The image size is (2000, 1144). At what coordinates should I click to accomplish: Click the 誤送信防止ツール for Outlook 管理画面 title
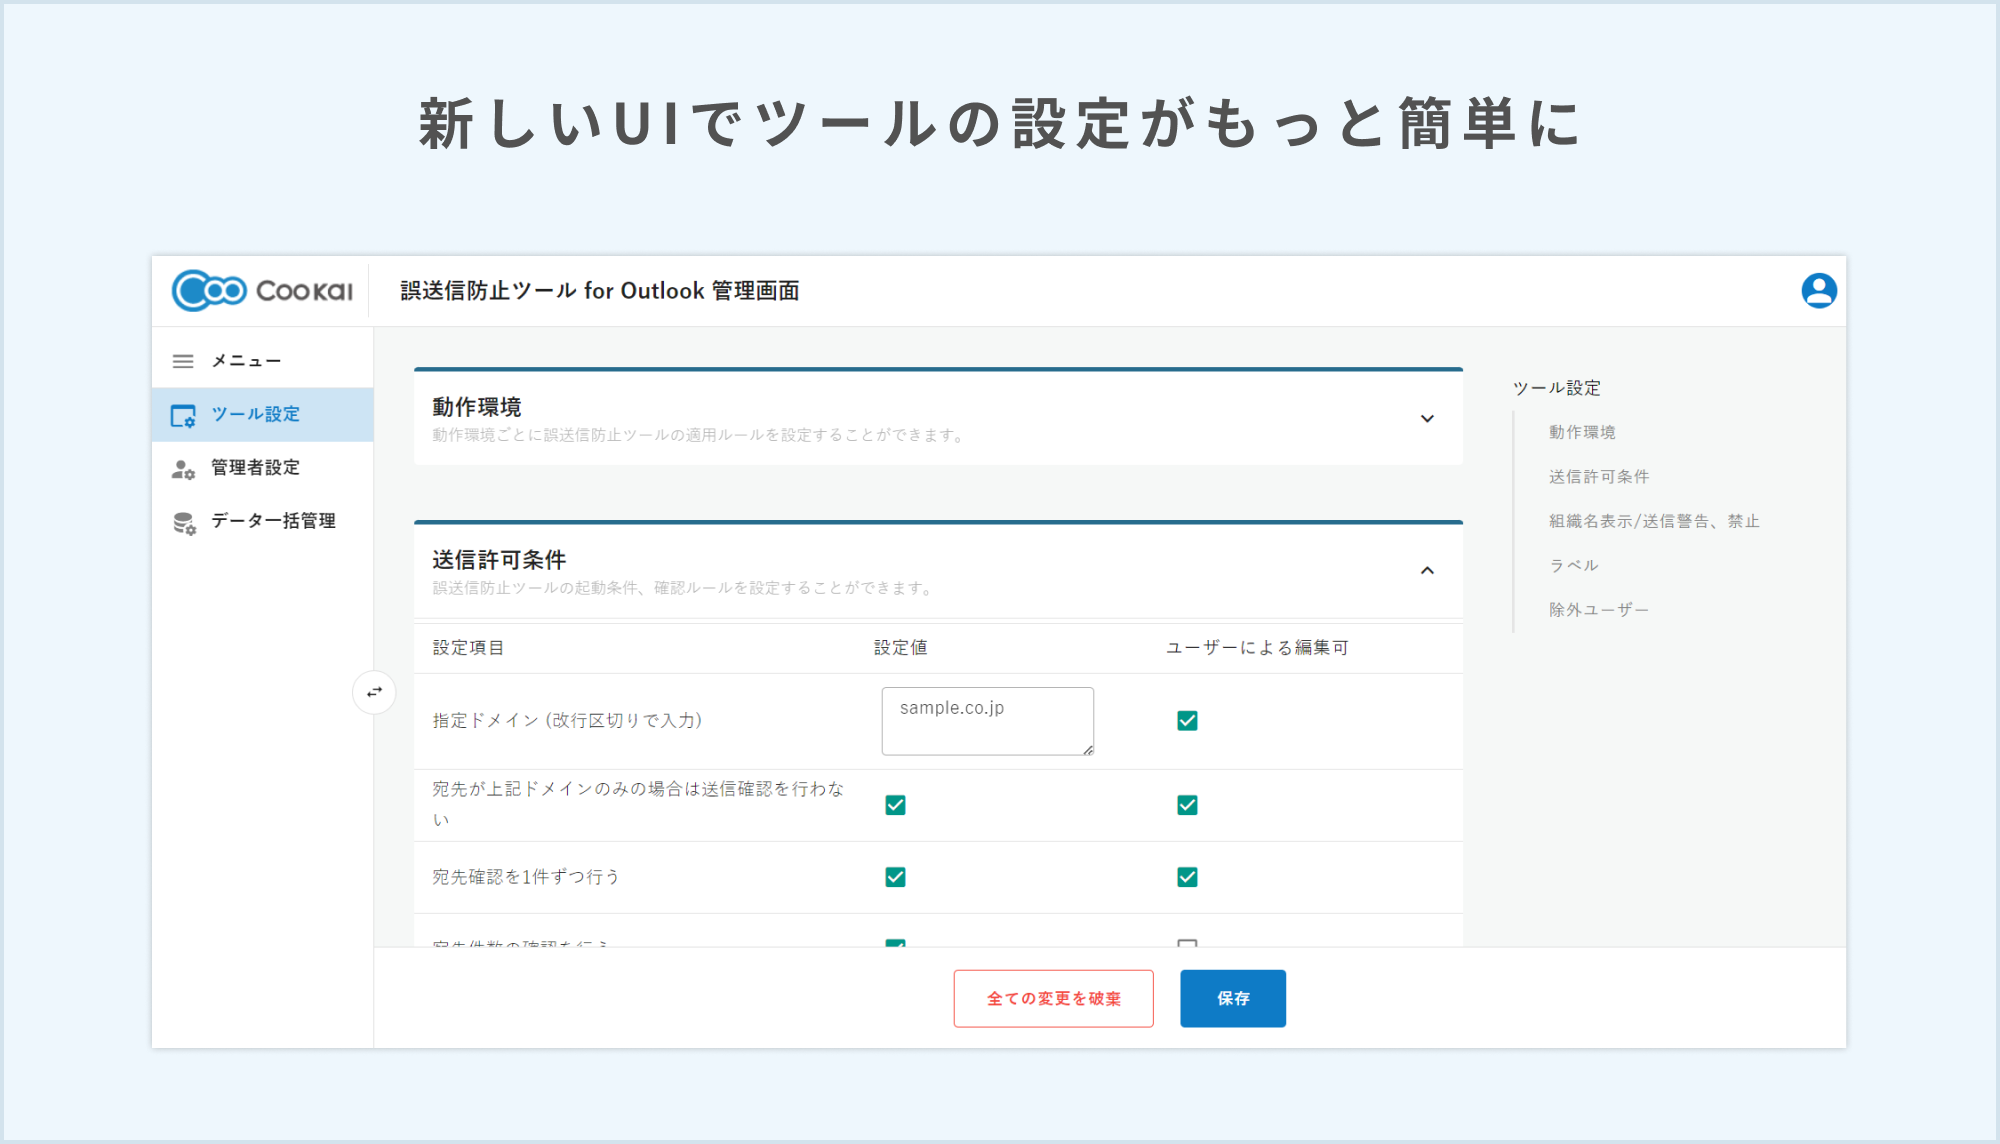pyautogui.click(x=600, y=291)
